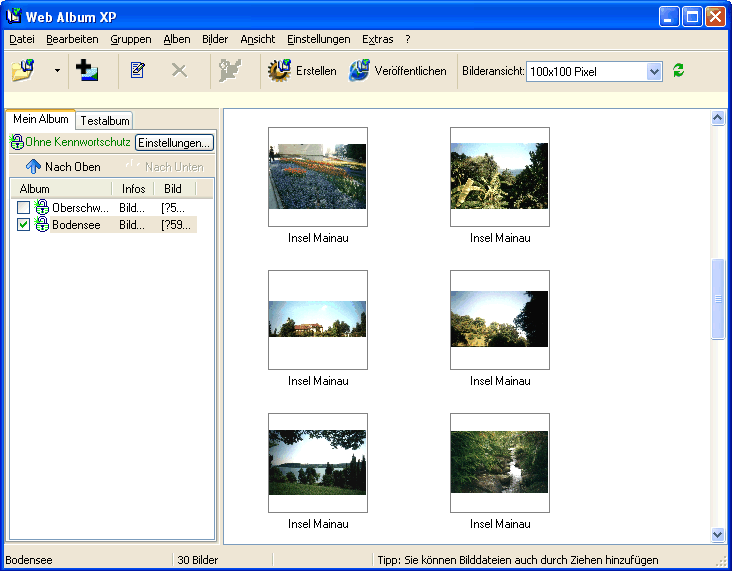
Task: Click the Erstellen gear icon
Action: [x=279, y=70]
